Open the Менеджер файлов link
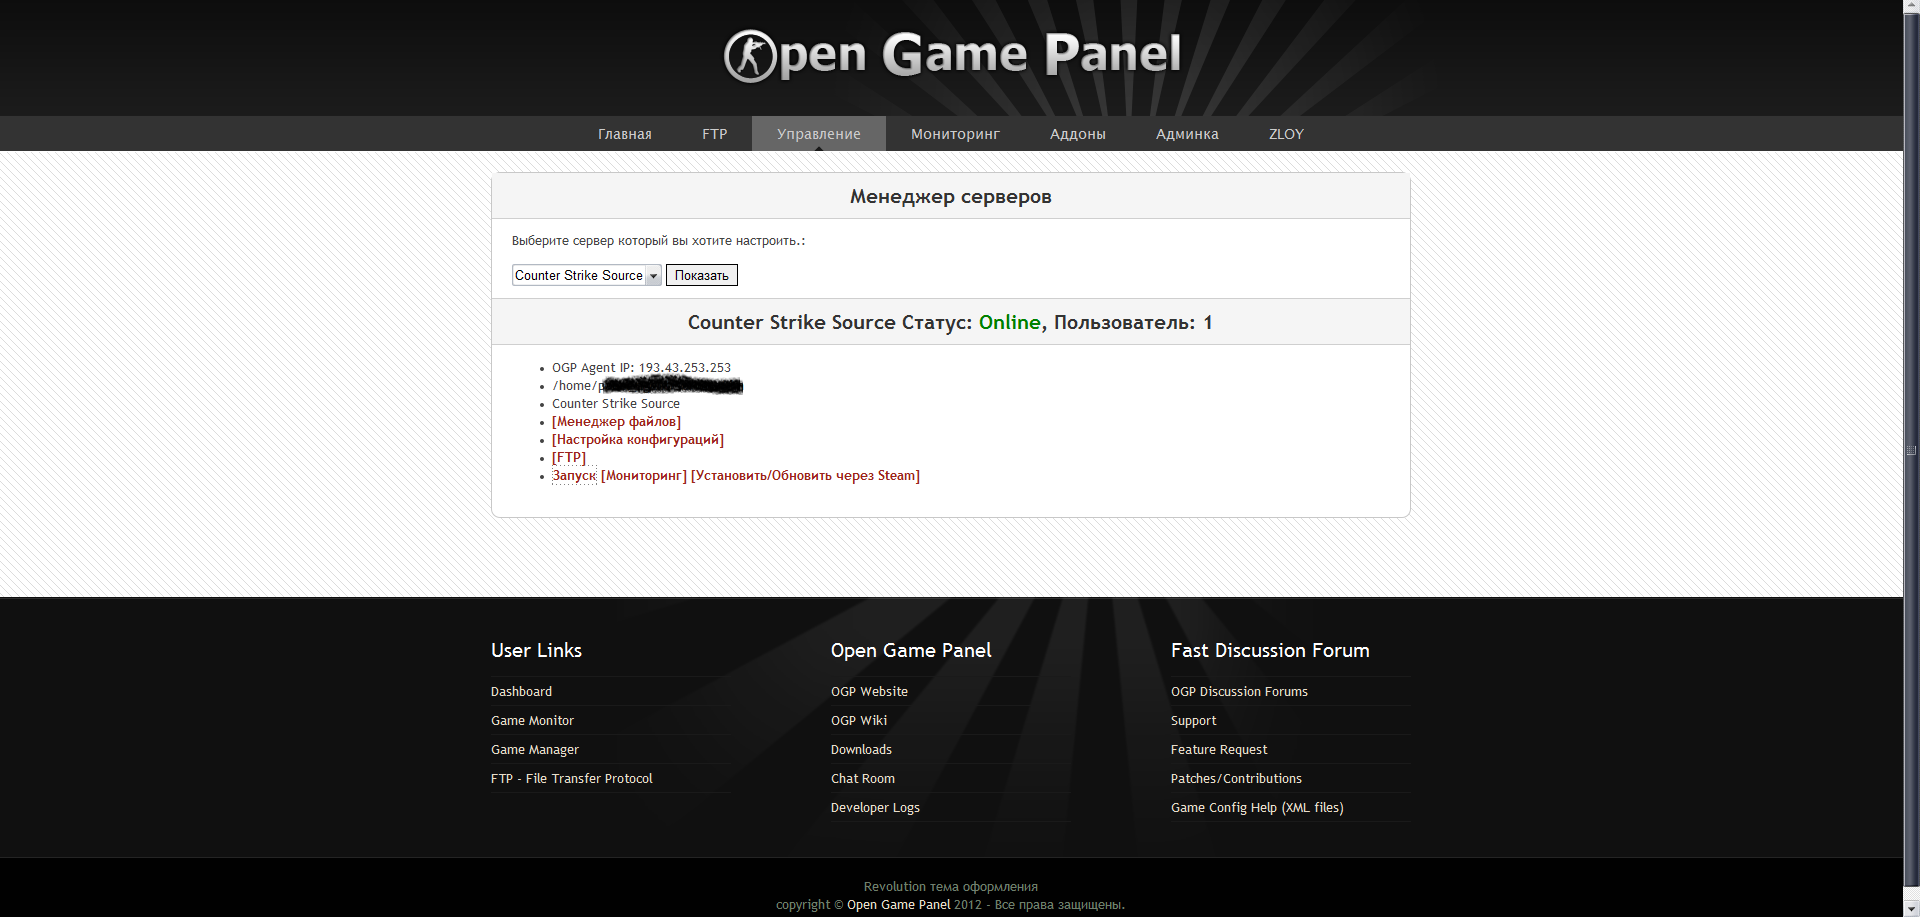1920x918 pixels. [x=616, y=422]
